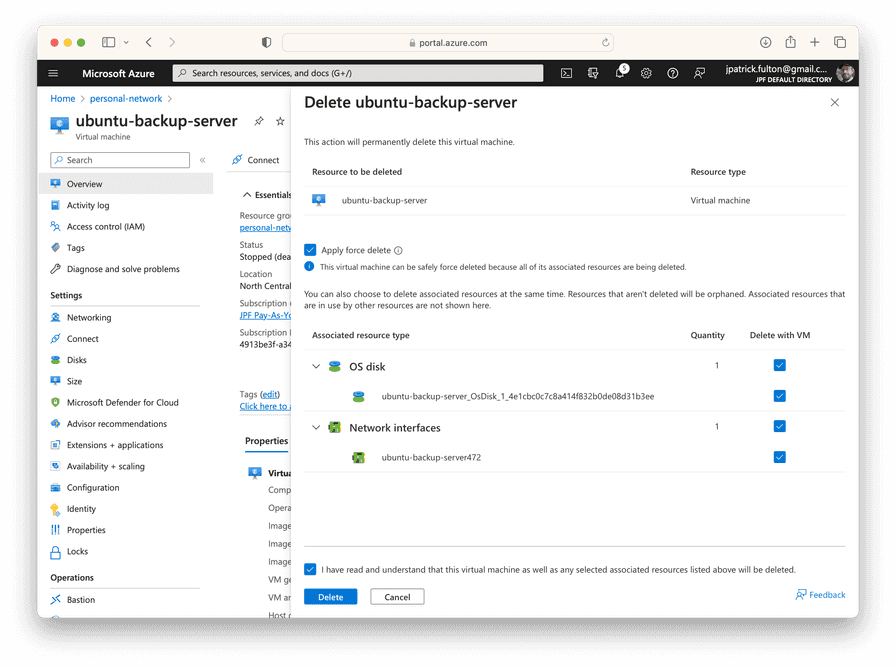Open the account avatar menu
This screenshot has width=896, height=667.
(x=845, y=73)
